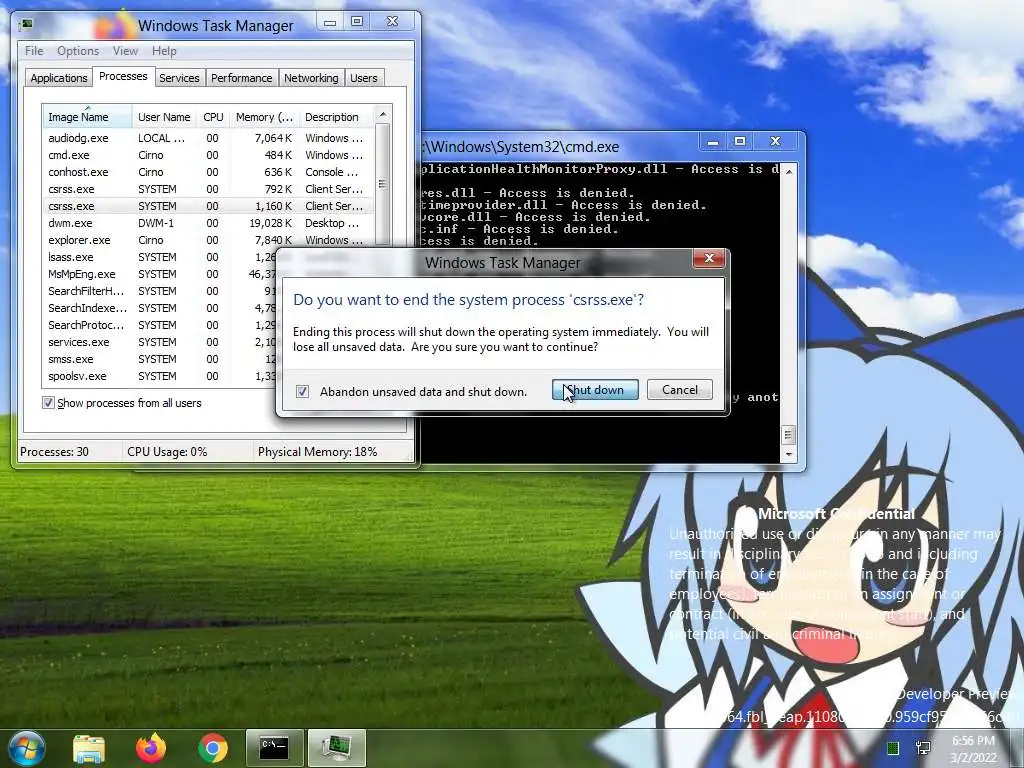The width and height of the screenshot is (1024, 768).
Task: Select the lsass.exe process row
Action: click(160, 257)
